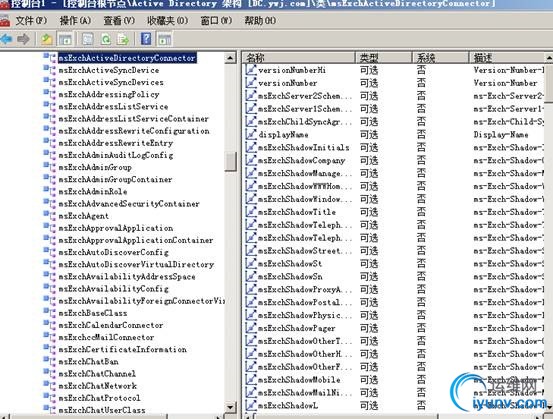Viewport: 553px width, 419px height.
Task: Click the attribute icon beside msExchShadowMobile
Action: (251, 379)
